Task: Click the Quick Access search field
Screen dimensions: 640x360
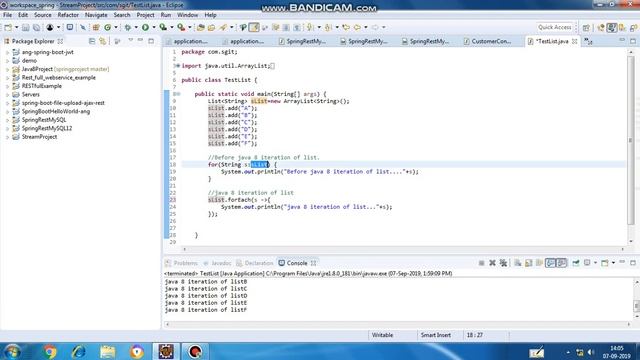Action: [554, 27]
